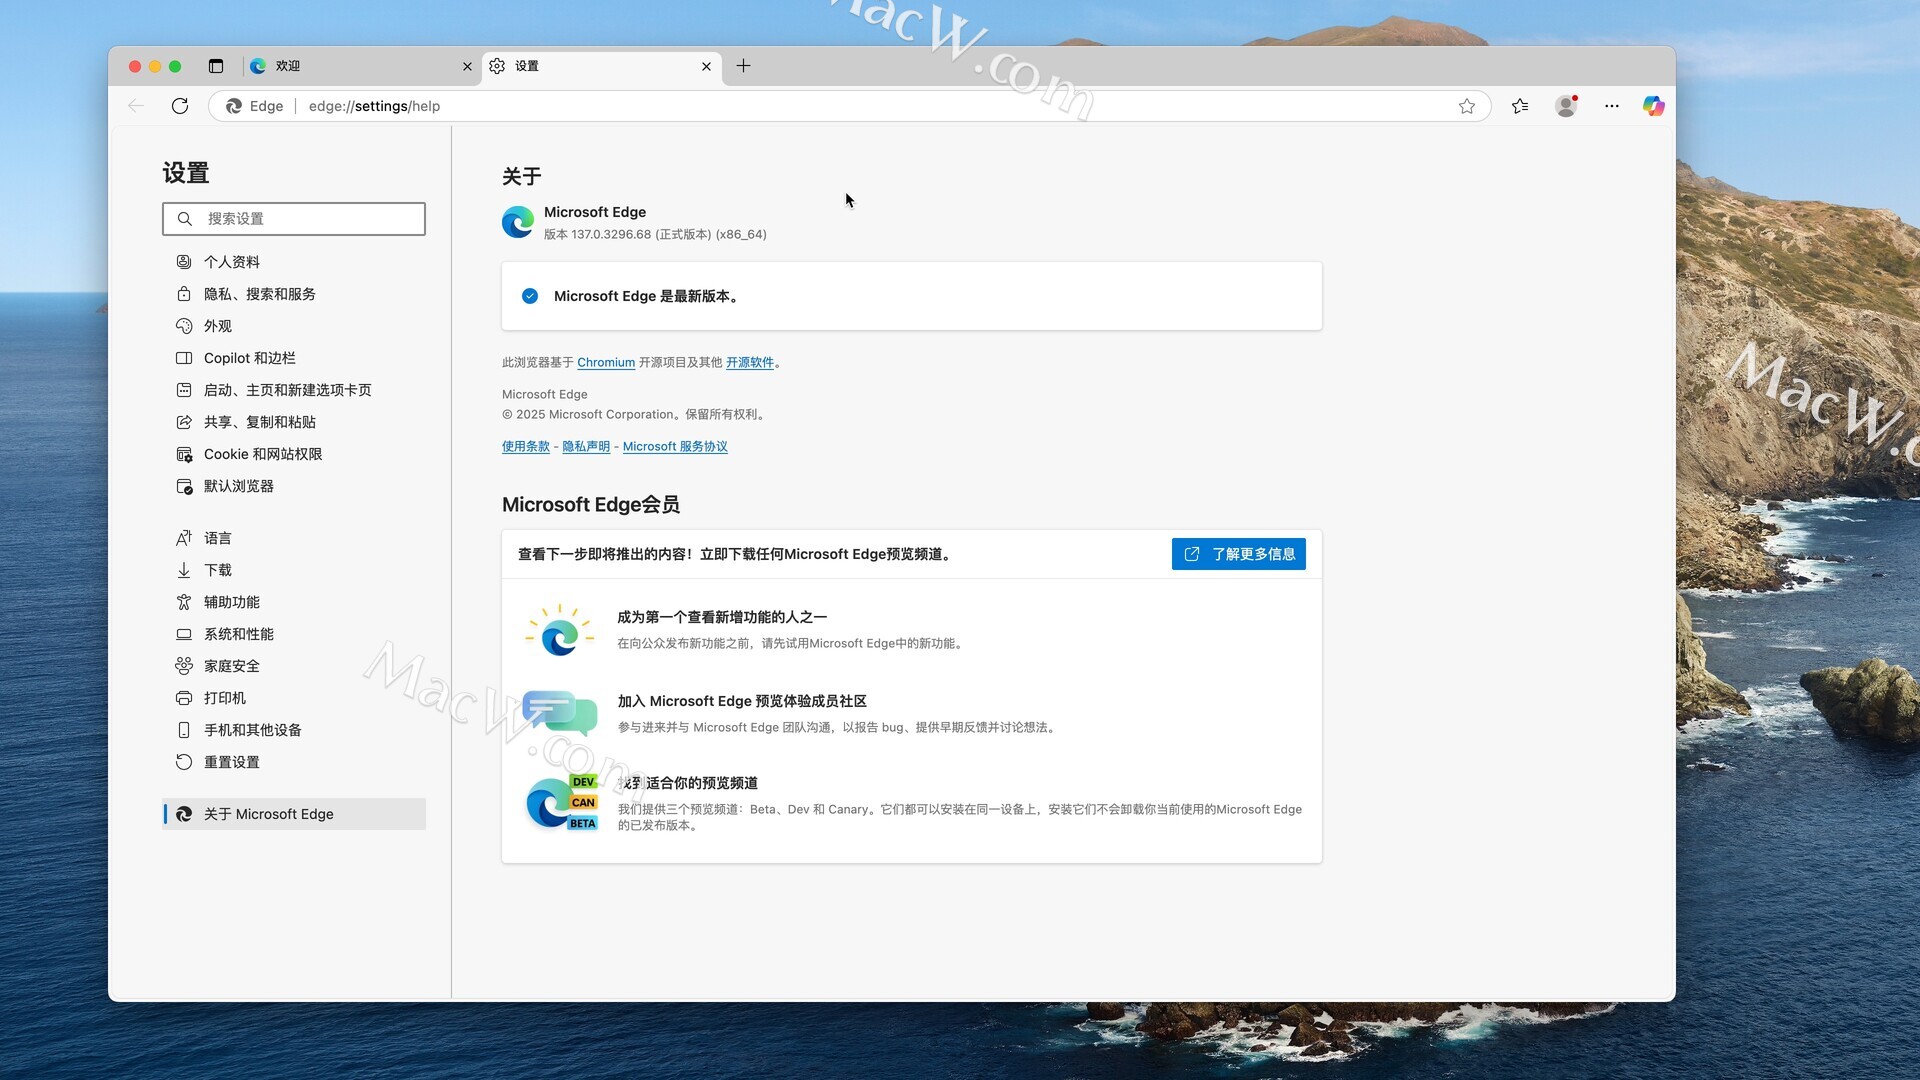Open a new tab with plus button
Image resolution: width=1920 pixels, height=1080 pixels.
[x=744, y=66]
